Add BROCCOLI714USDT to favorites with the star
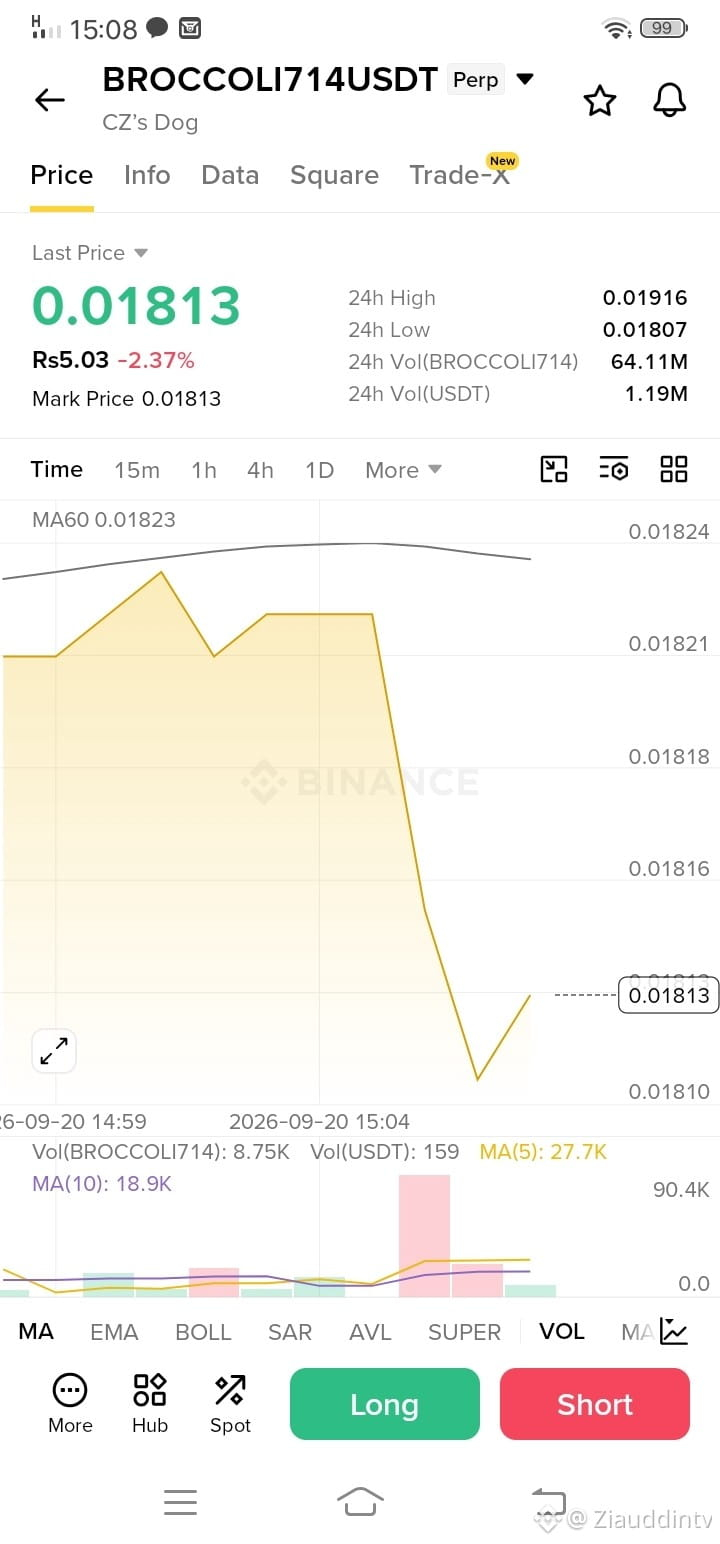This screenshot has width=720, height=1544. (x=599, y=100)
